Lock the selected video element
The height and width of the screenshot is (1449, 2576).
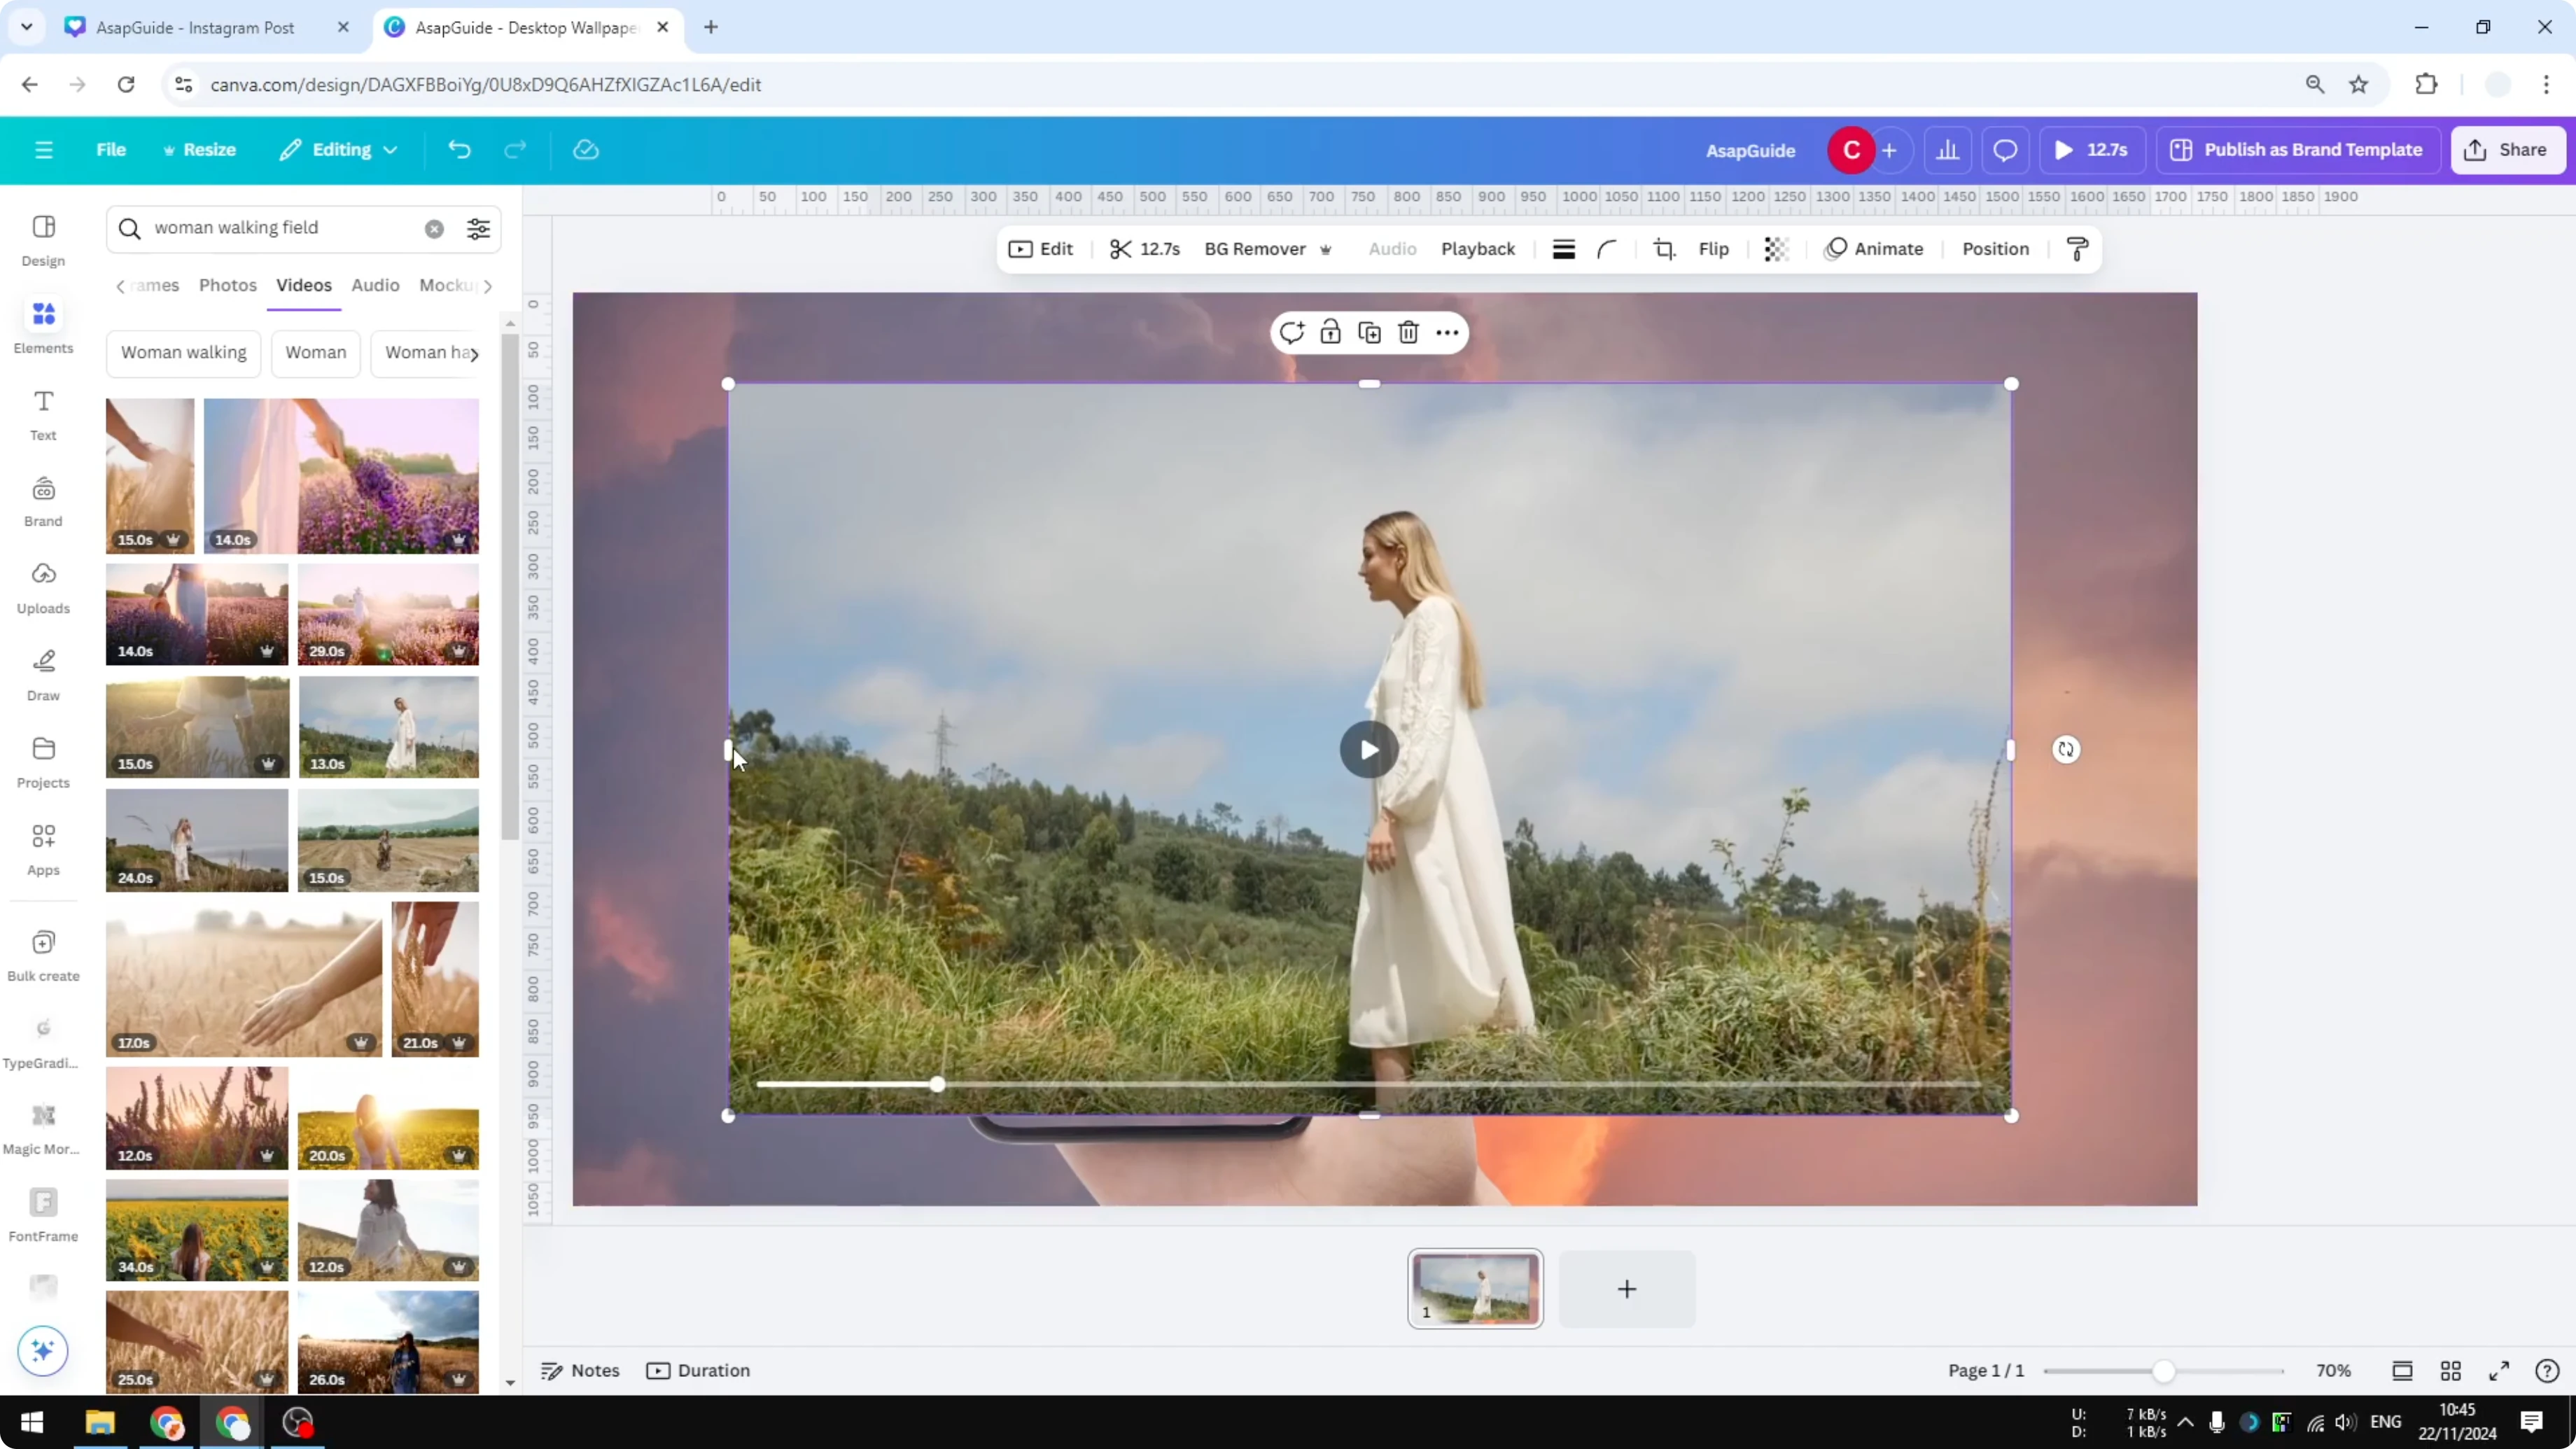(x=1330, y=332)
